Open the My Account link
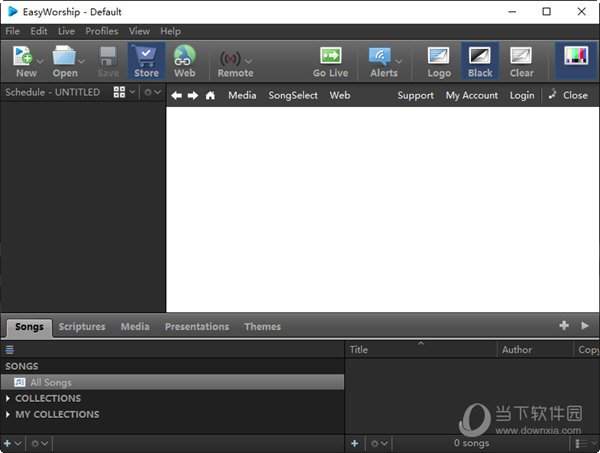Screen dimensions: 600x453 [x=472, y=96]
